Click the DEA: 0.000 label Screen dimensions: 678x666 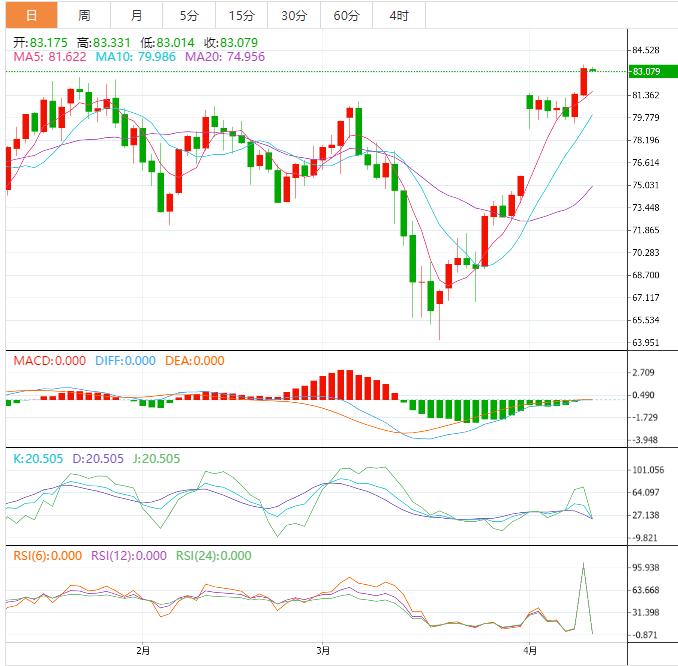pos(196,361)
